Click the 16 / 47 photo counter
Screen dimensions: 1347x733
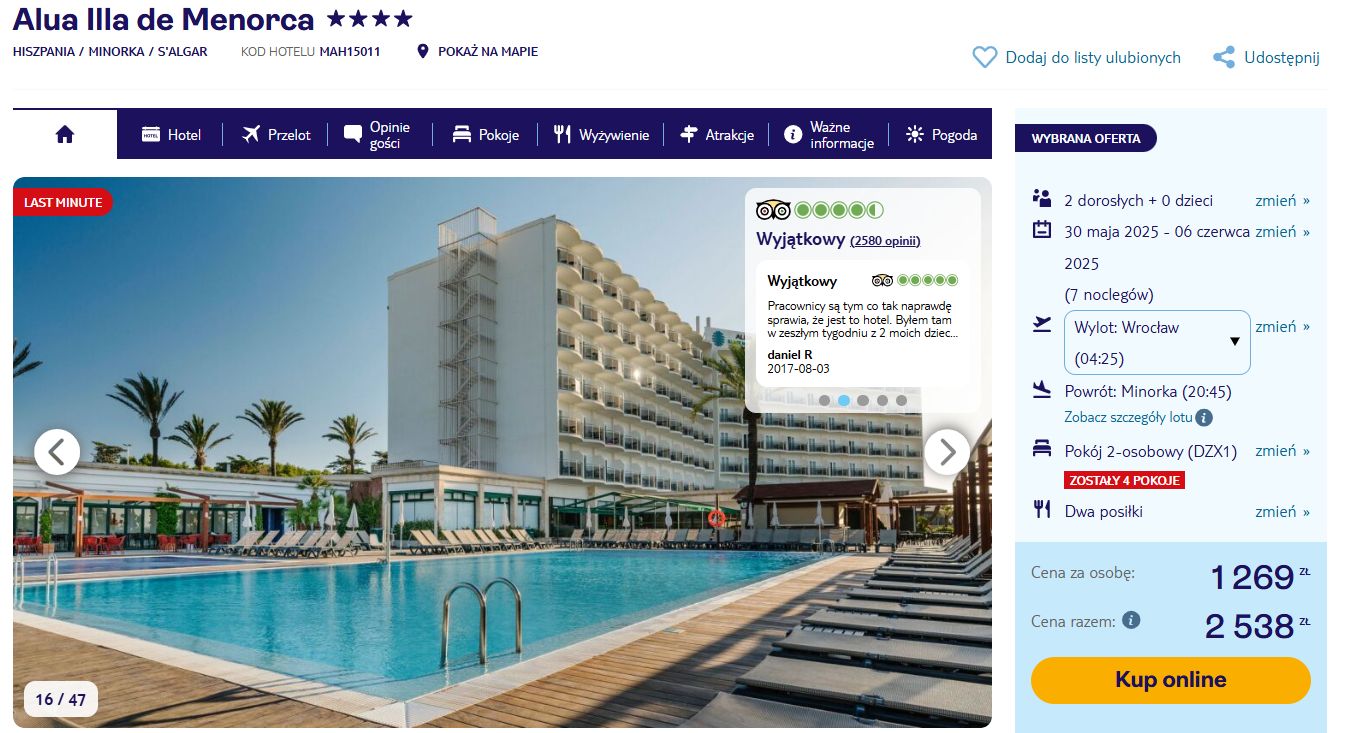[61, 699]
